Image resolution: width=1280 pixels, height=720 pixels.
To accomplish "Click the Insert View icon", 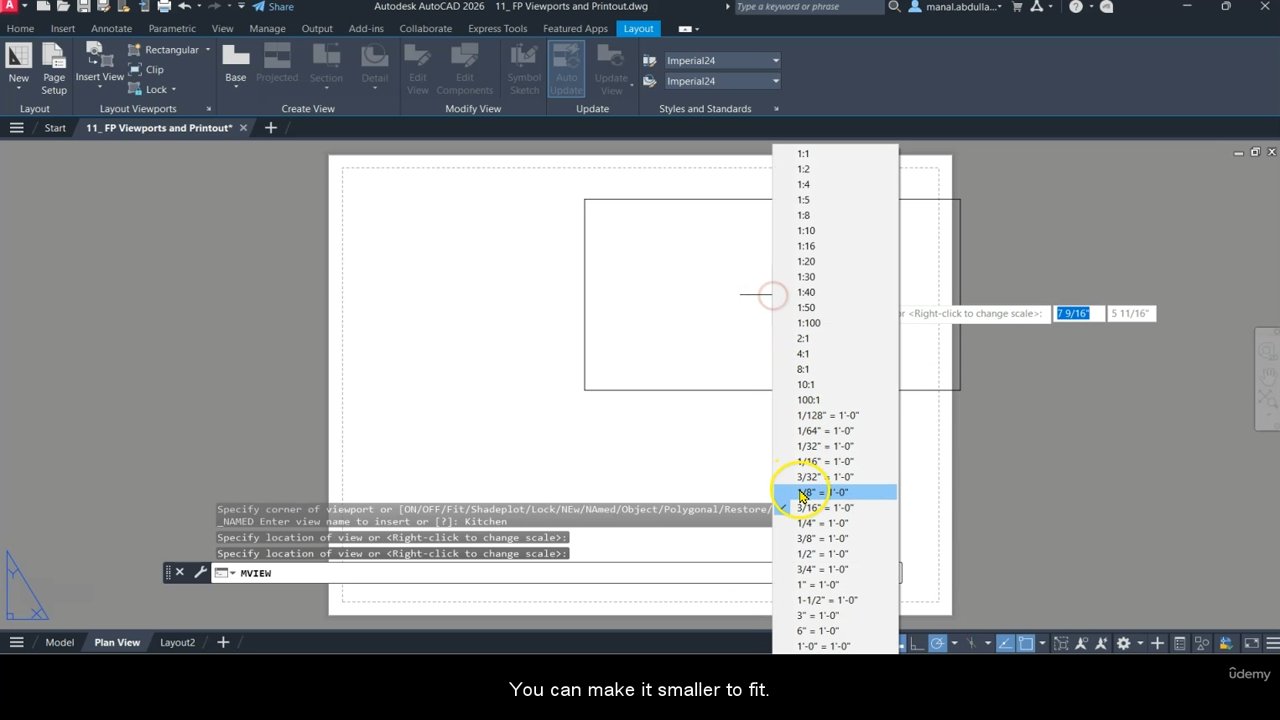I will coord(100,62).
